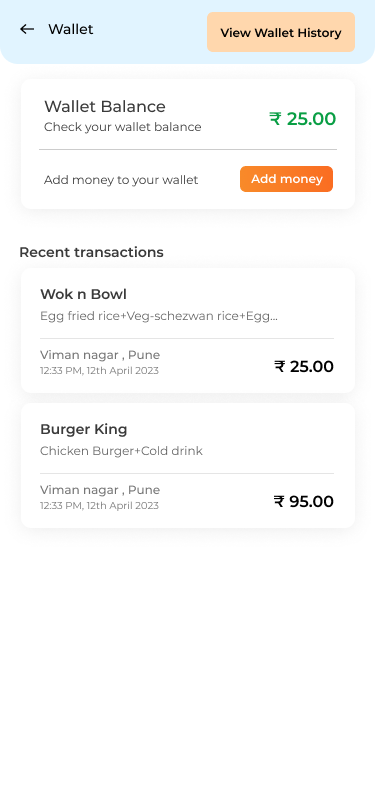Tap the back arrow icon
375x812 pixels.
pos(27,30)
